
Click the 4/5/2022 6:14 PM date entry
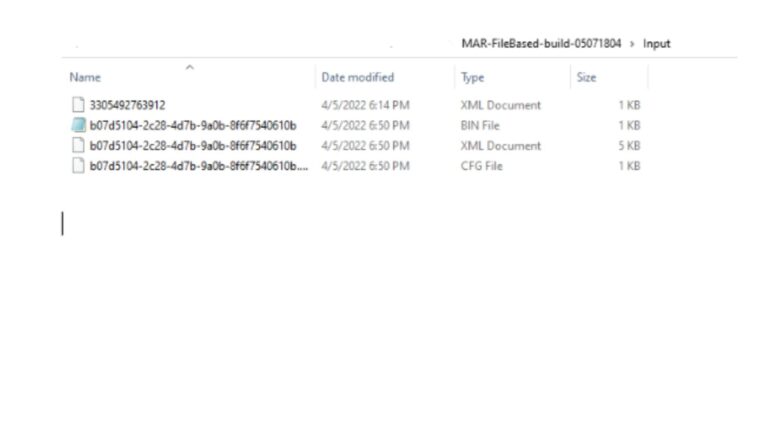(x=365, y=105)
